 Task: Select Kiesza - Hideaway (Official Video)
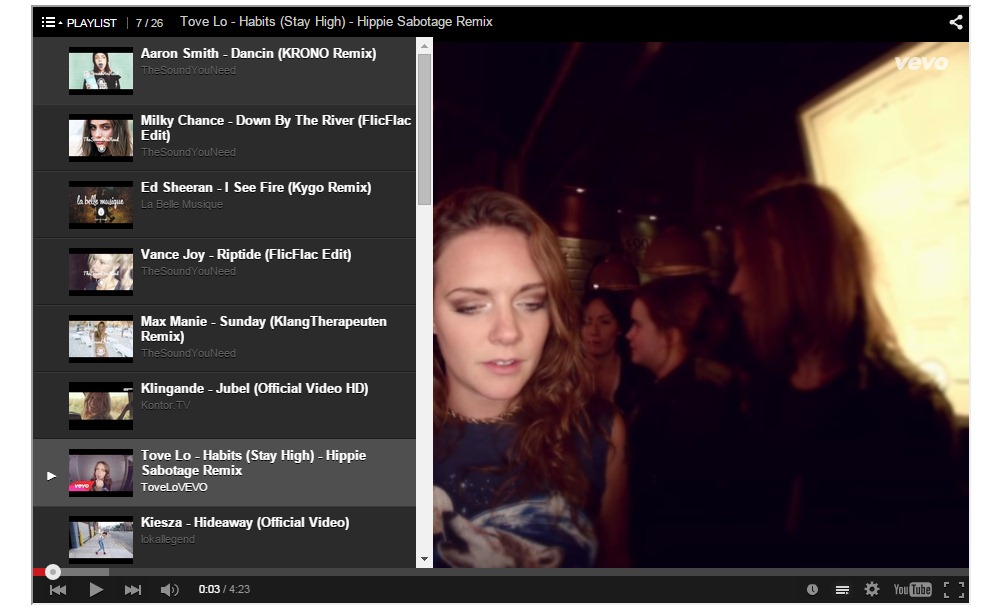[224, 537]
